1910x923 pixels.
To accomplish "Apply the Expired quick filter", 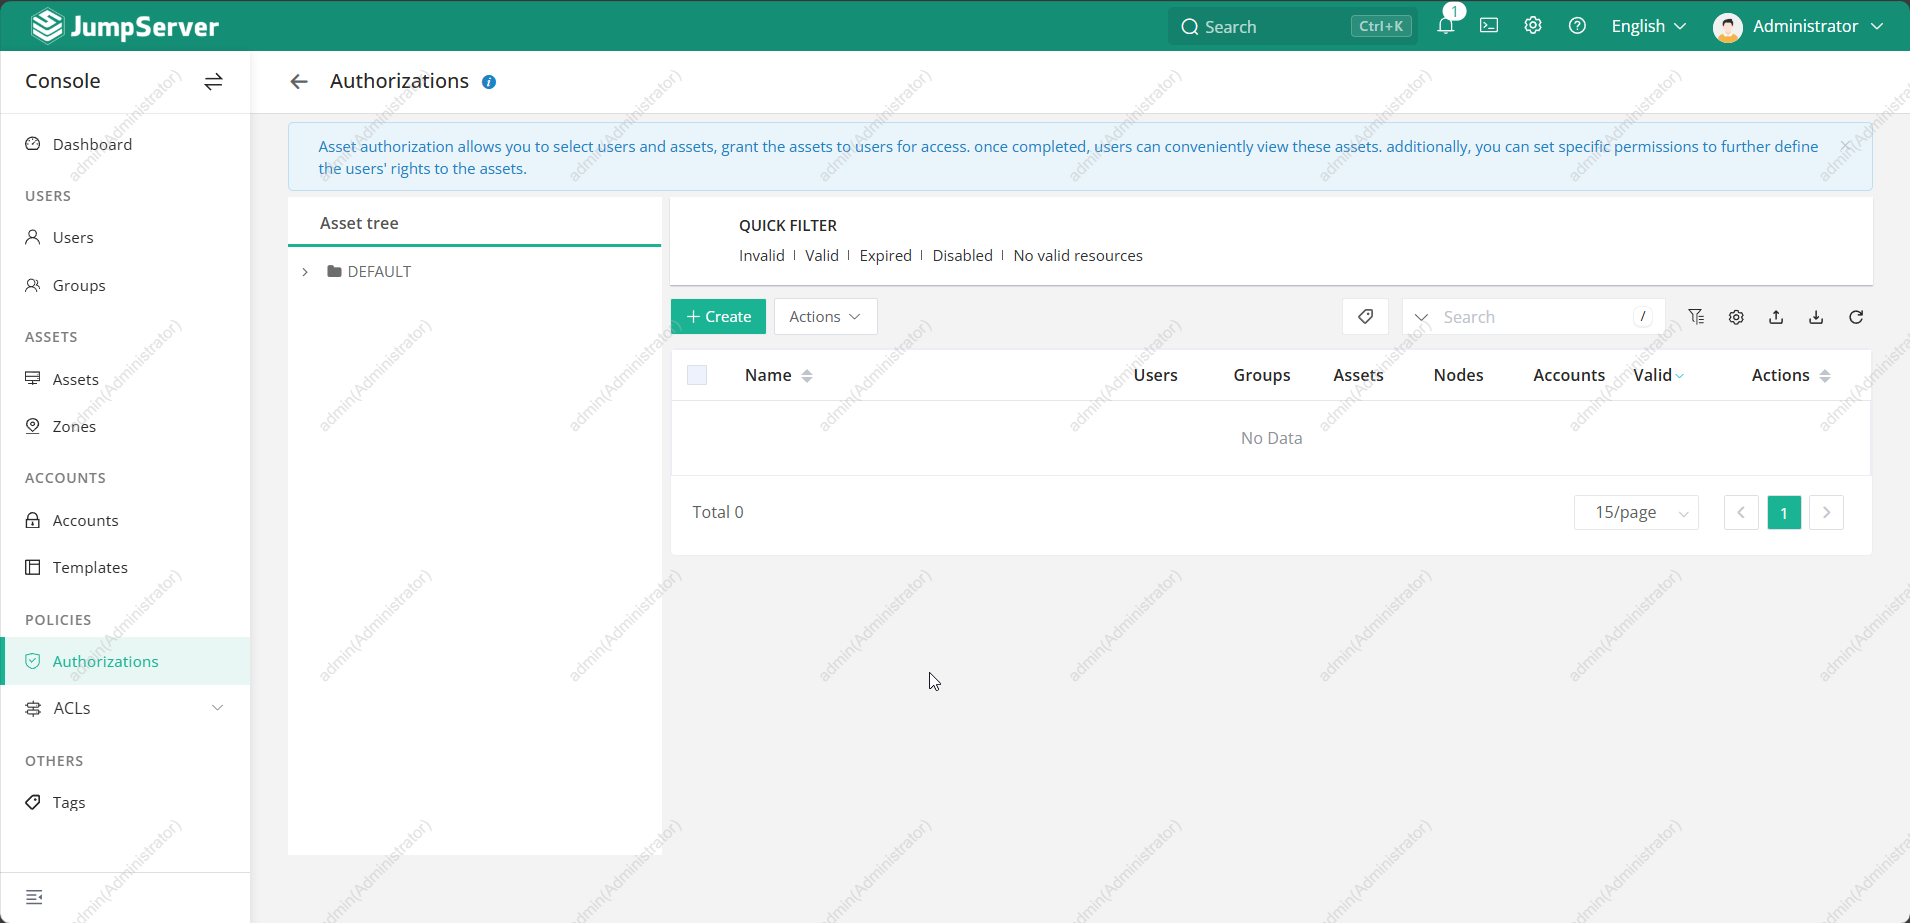I will tap(885, 256).
